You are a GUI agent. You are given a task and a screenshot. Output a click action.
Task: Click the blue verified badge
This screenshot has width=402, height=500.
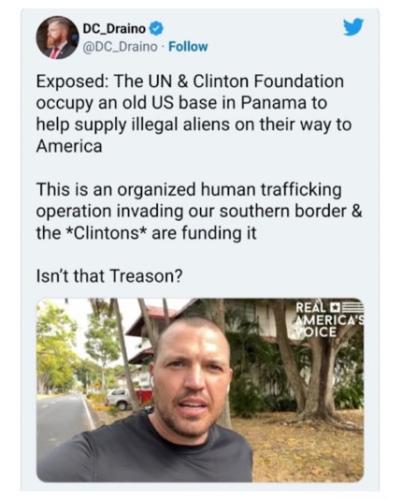click(156, 29)
